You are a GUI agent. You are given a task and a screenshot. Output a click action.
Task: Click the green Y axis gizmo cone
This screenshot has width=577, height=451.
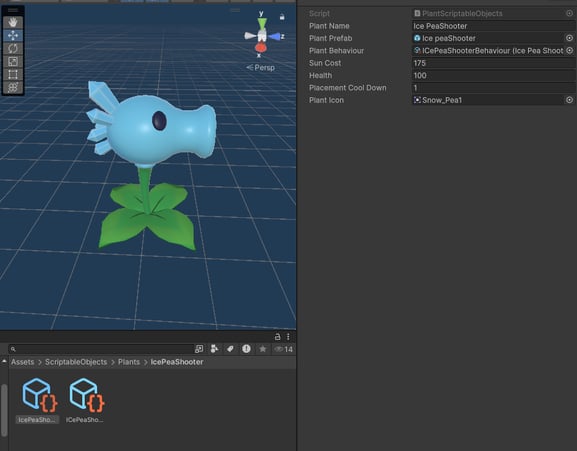point(262,24)
